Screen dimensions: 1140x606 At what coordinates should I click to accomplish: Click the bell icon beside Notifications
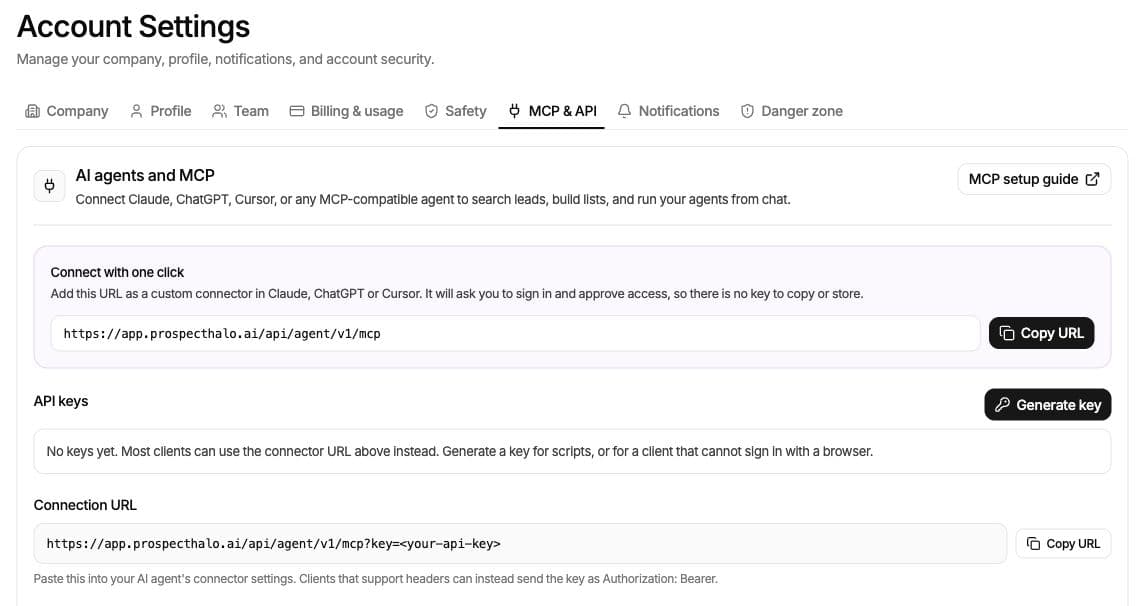point(625,111)
